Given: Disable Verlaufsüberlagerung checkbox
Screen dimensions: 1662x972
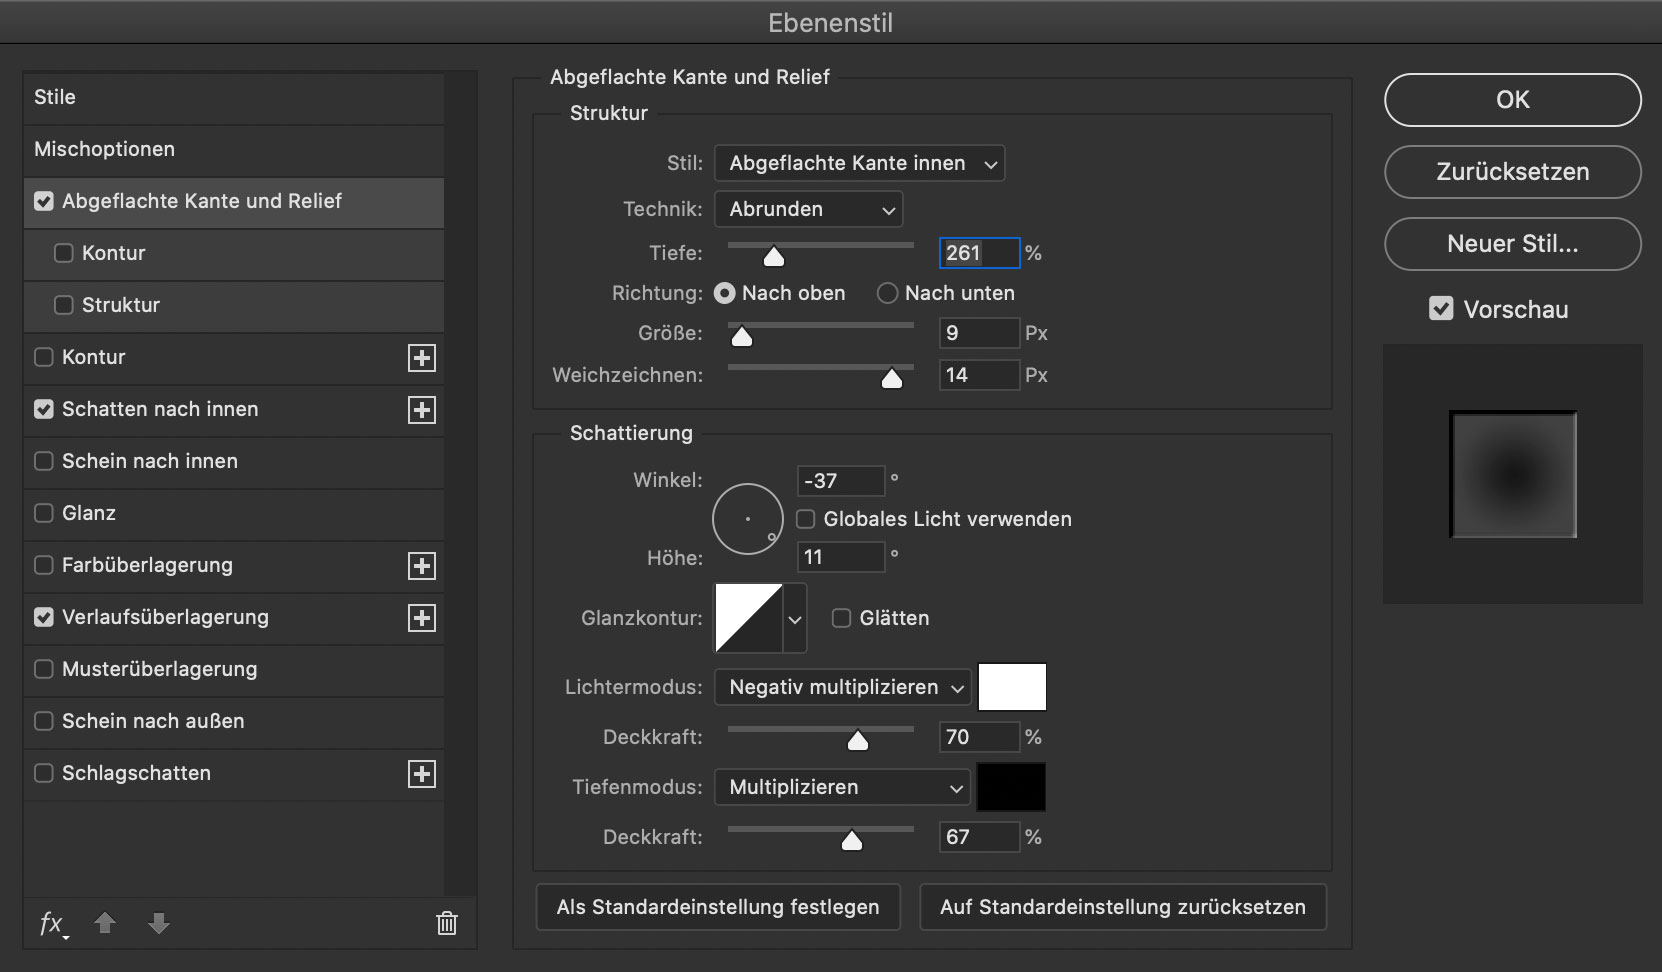Looking at the screenshot, I should pos(44,617).
